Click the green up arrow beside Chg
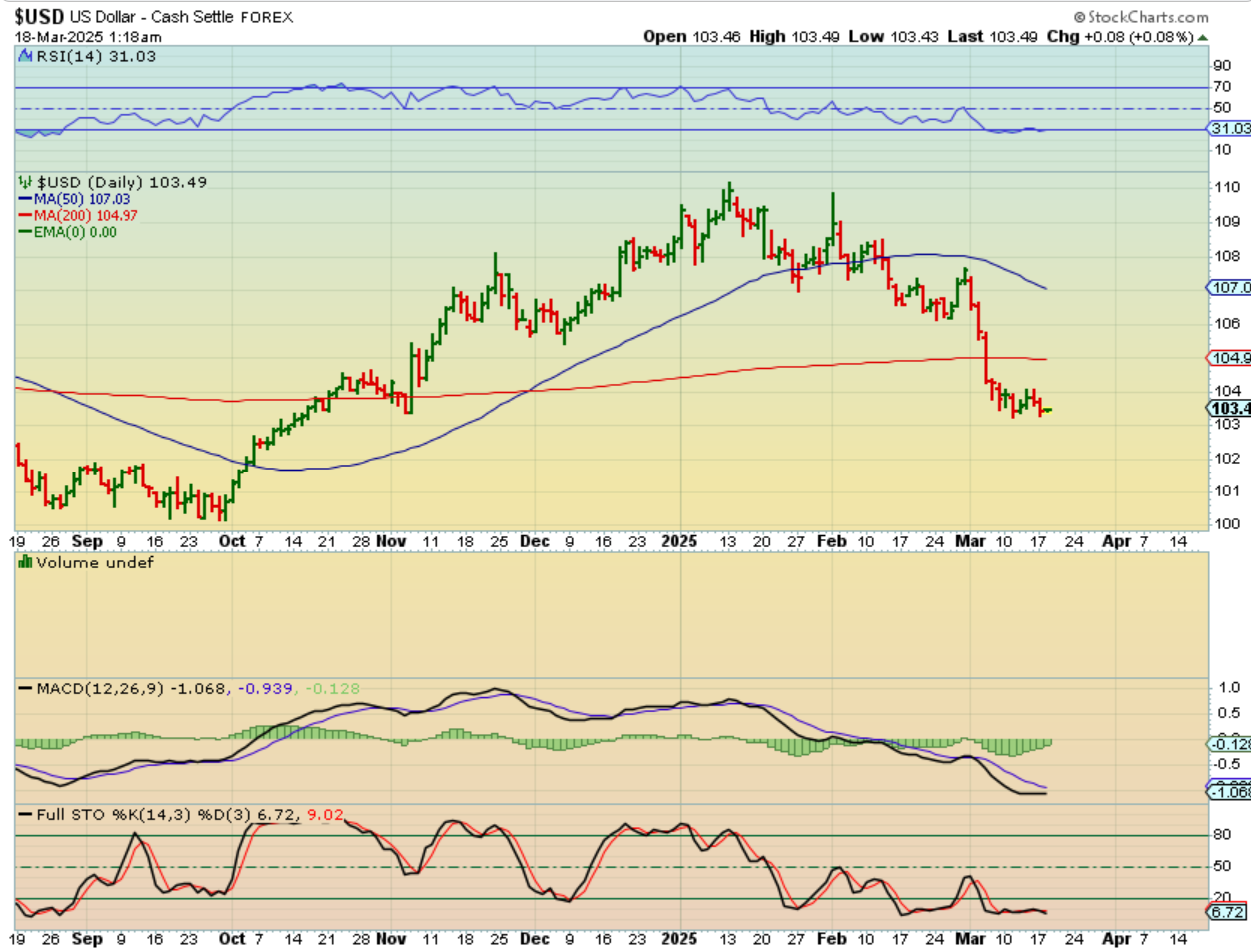 point(1202,37)
